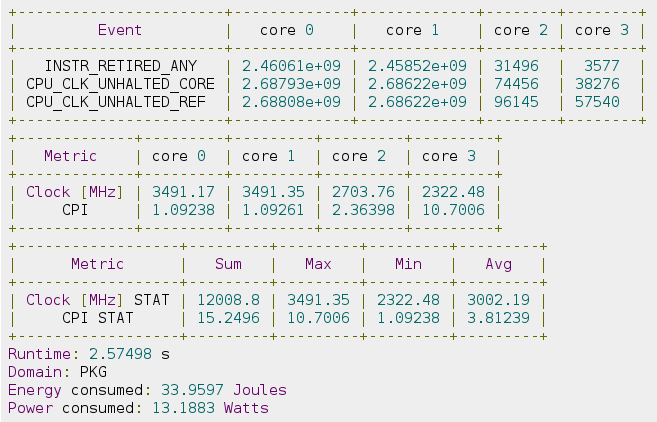657x422 pixels.
Task: Select the 2703.76 MHz clock value
Action: (x=362, y=192)
